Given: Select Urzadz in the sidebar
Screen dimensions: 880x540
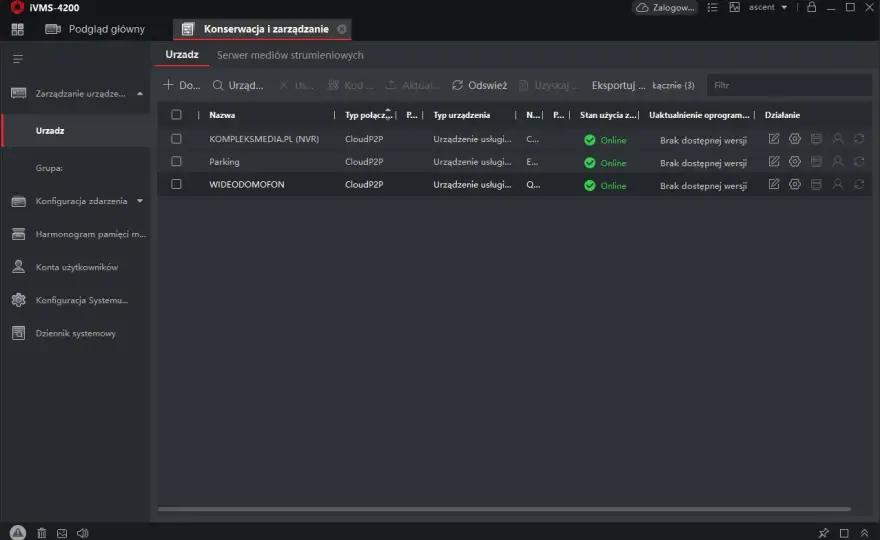Looking at the screenshot, I should 76,130.
